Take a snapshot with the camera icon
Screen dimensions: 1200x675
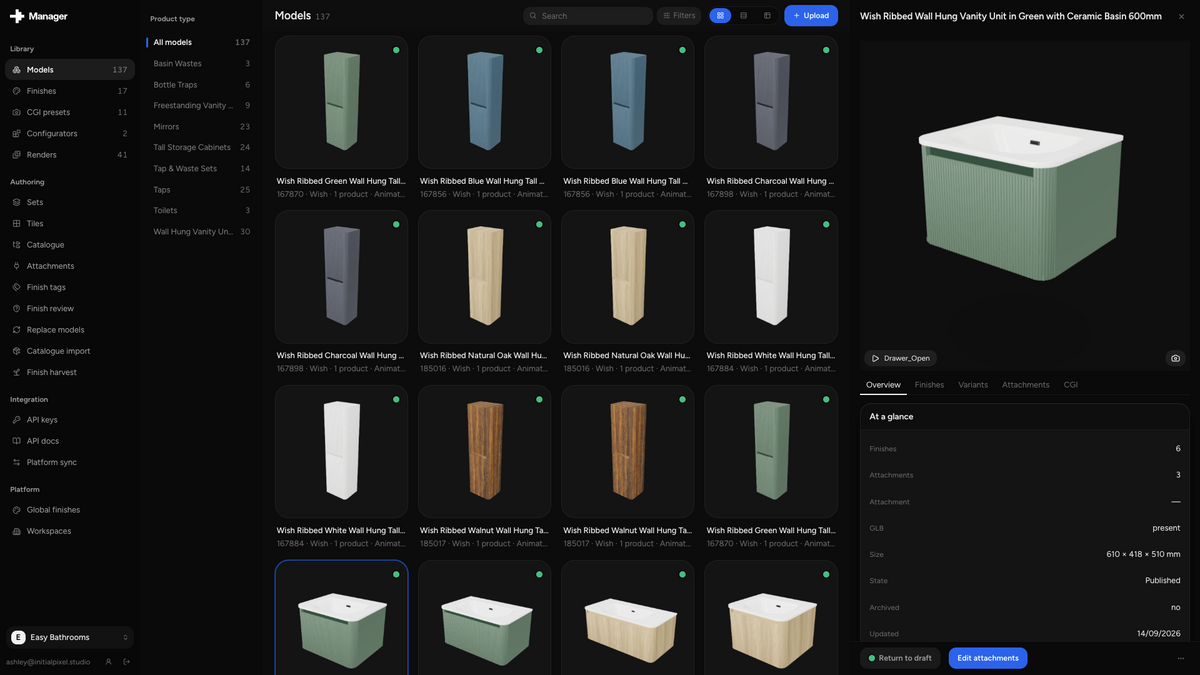[1175, 358]
